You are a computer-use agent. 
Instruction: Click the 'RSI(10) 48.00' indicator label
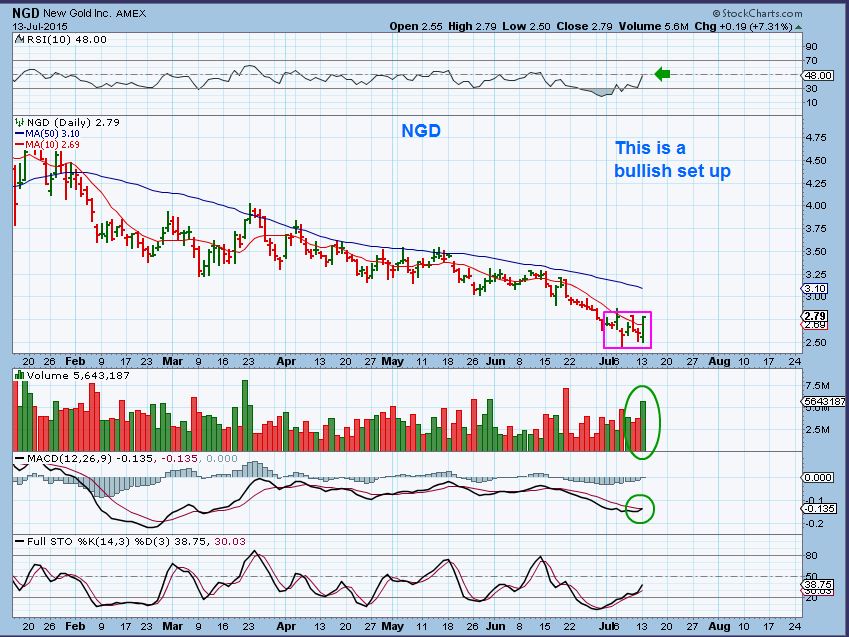(66, 39)
